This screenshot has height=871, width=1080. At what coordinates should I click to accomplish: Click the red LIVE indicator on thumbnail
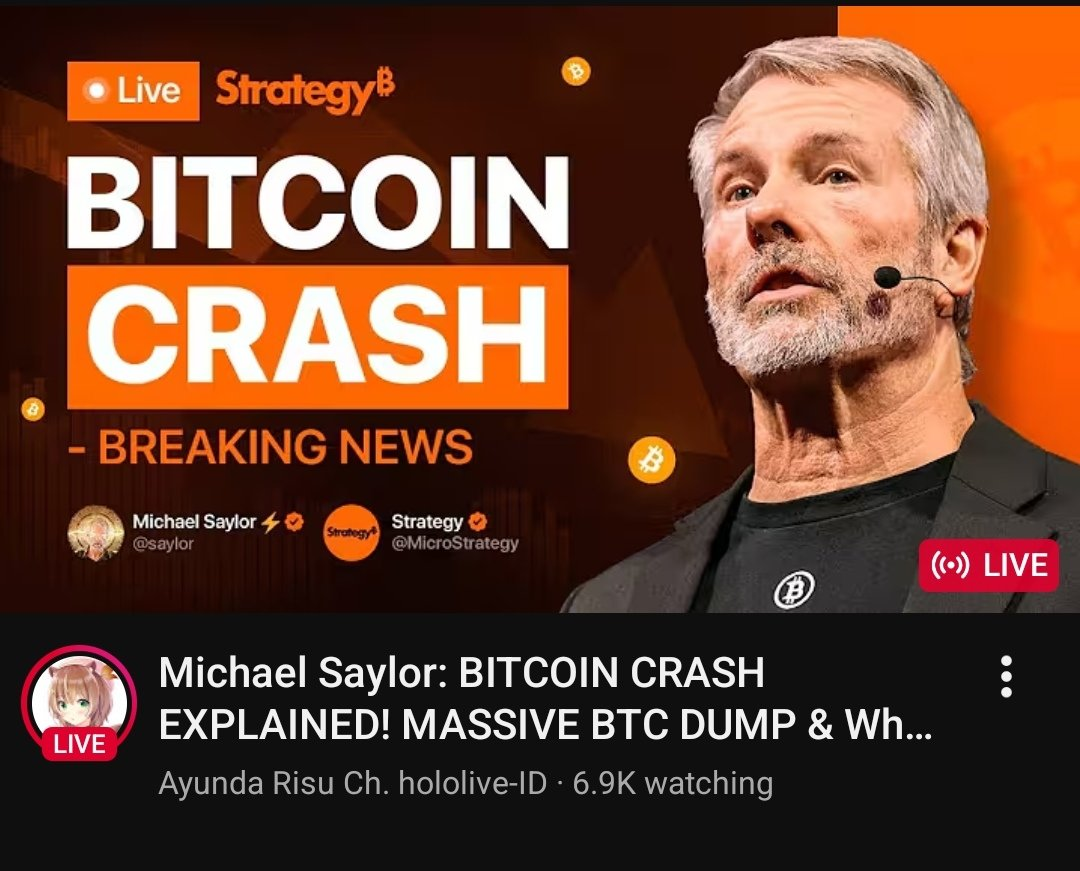pos(988,565)
